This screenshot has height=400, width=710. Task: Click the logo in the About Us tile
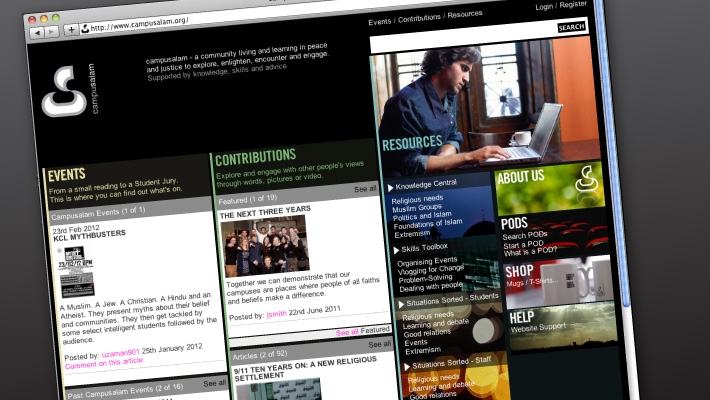[587, 179]
